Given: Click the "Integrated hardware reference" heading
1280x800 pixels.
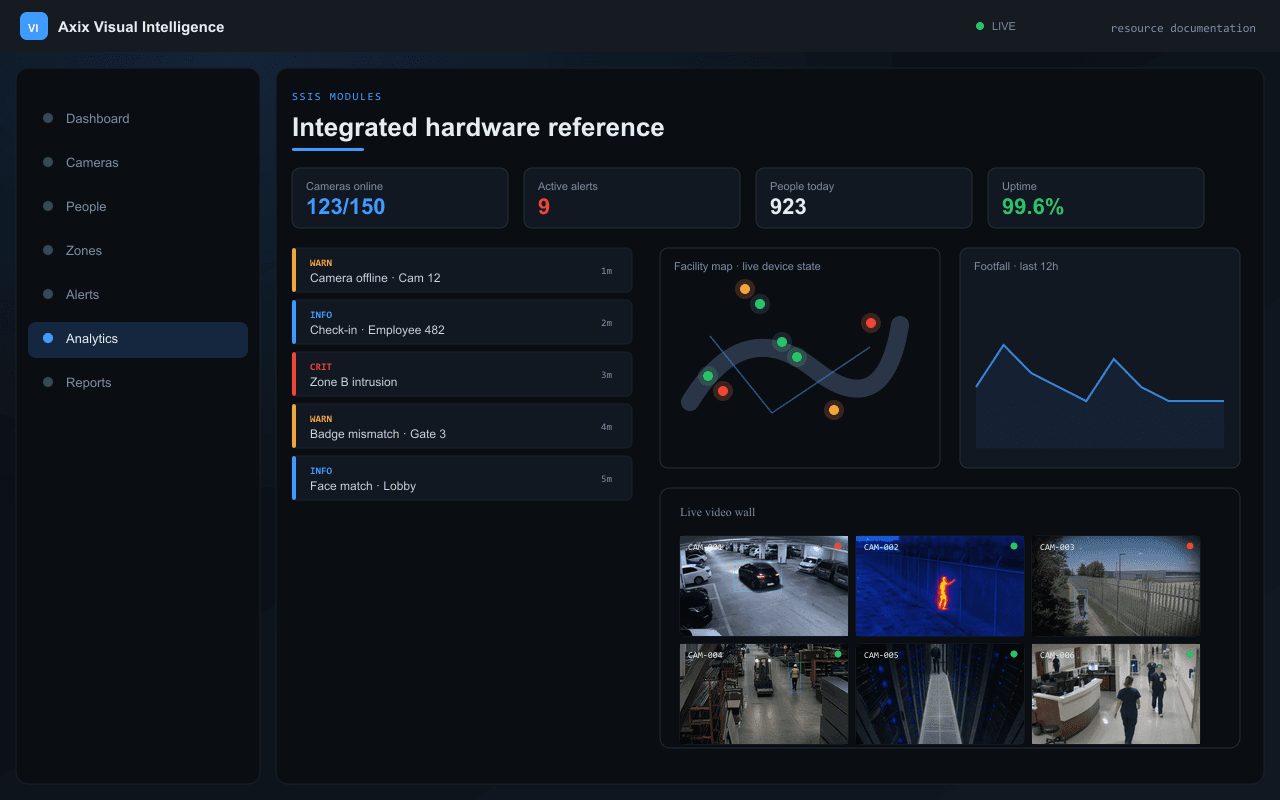Looking at the screenshot, I should [x=478, y=127].
